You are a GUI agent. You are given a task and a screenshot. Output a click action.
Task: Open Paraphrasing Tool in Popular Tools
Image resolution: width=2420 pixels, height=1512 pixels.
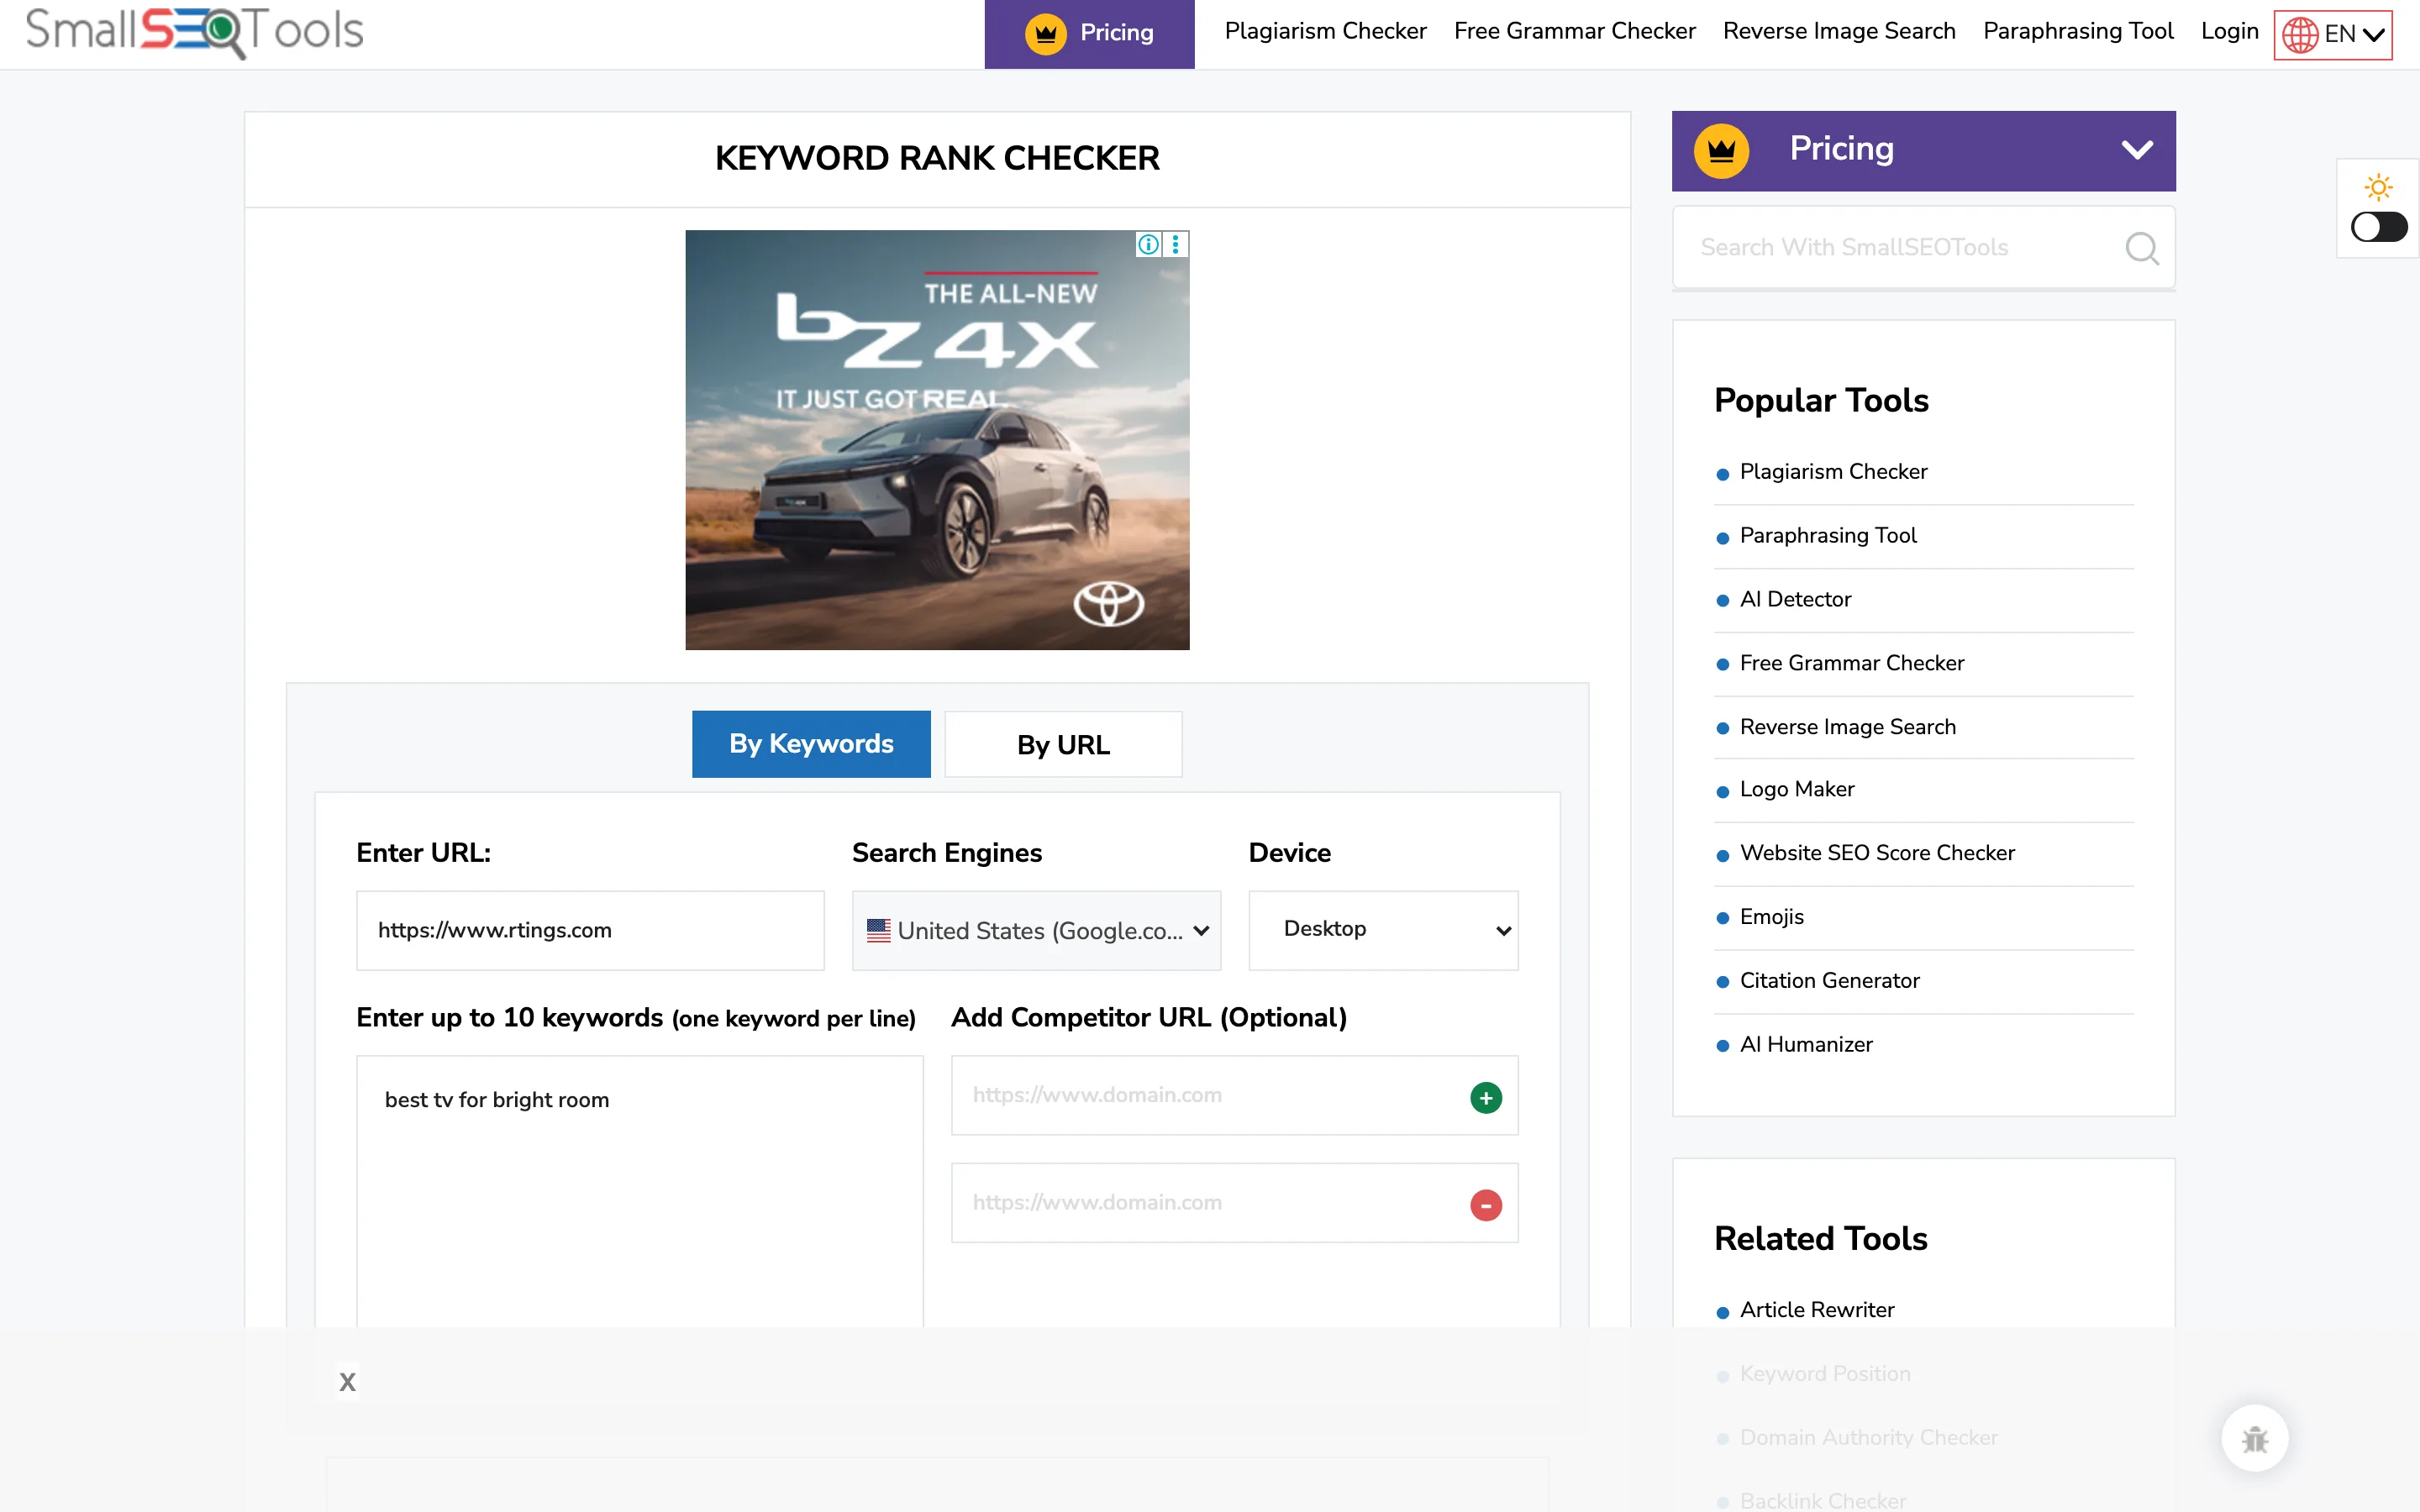(x=1828, y=536)
